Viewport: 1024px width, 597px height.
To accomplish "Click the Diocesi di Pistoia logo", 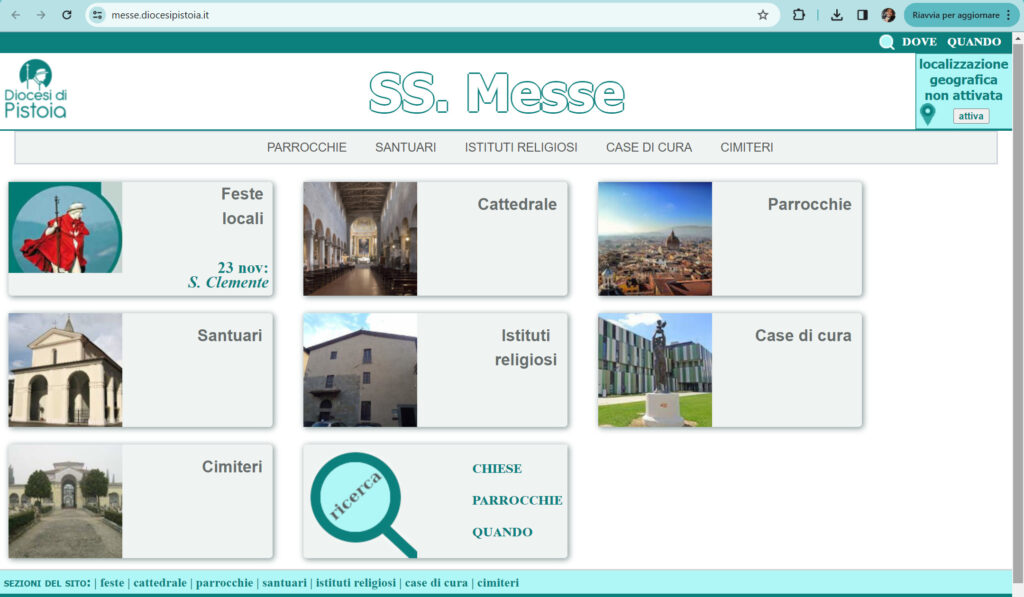I will point(36,90).
